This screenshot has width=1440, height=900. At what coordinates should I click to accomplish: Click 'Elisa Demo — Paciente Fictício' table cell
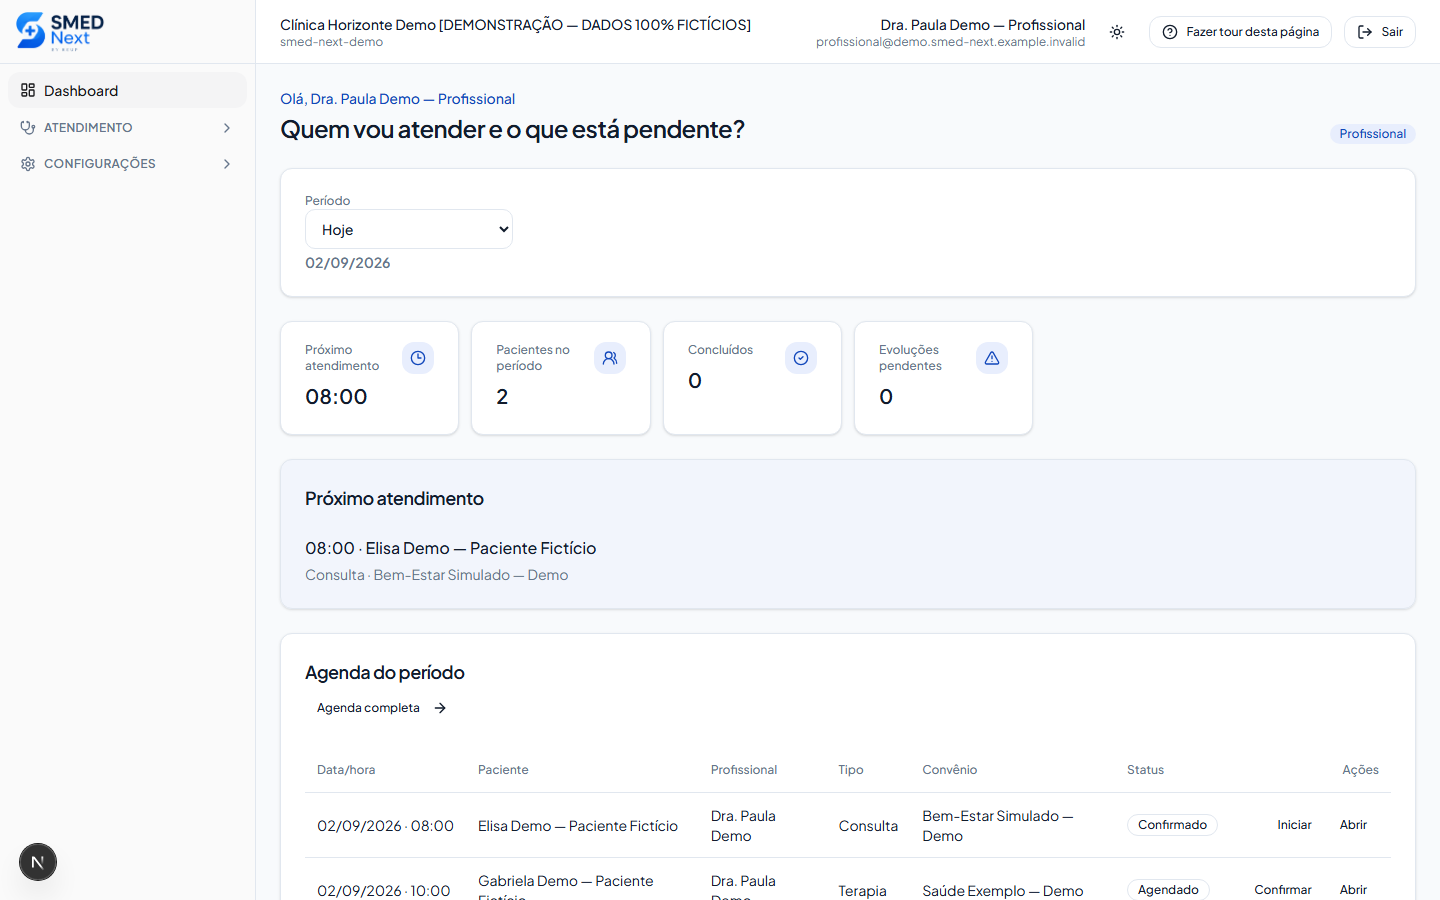[578, 826]
